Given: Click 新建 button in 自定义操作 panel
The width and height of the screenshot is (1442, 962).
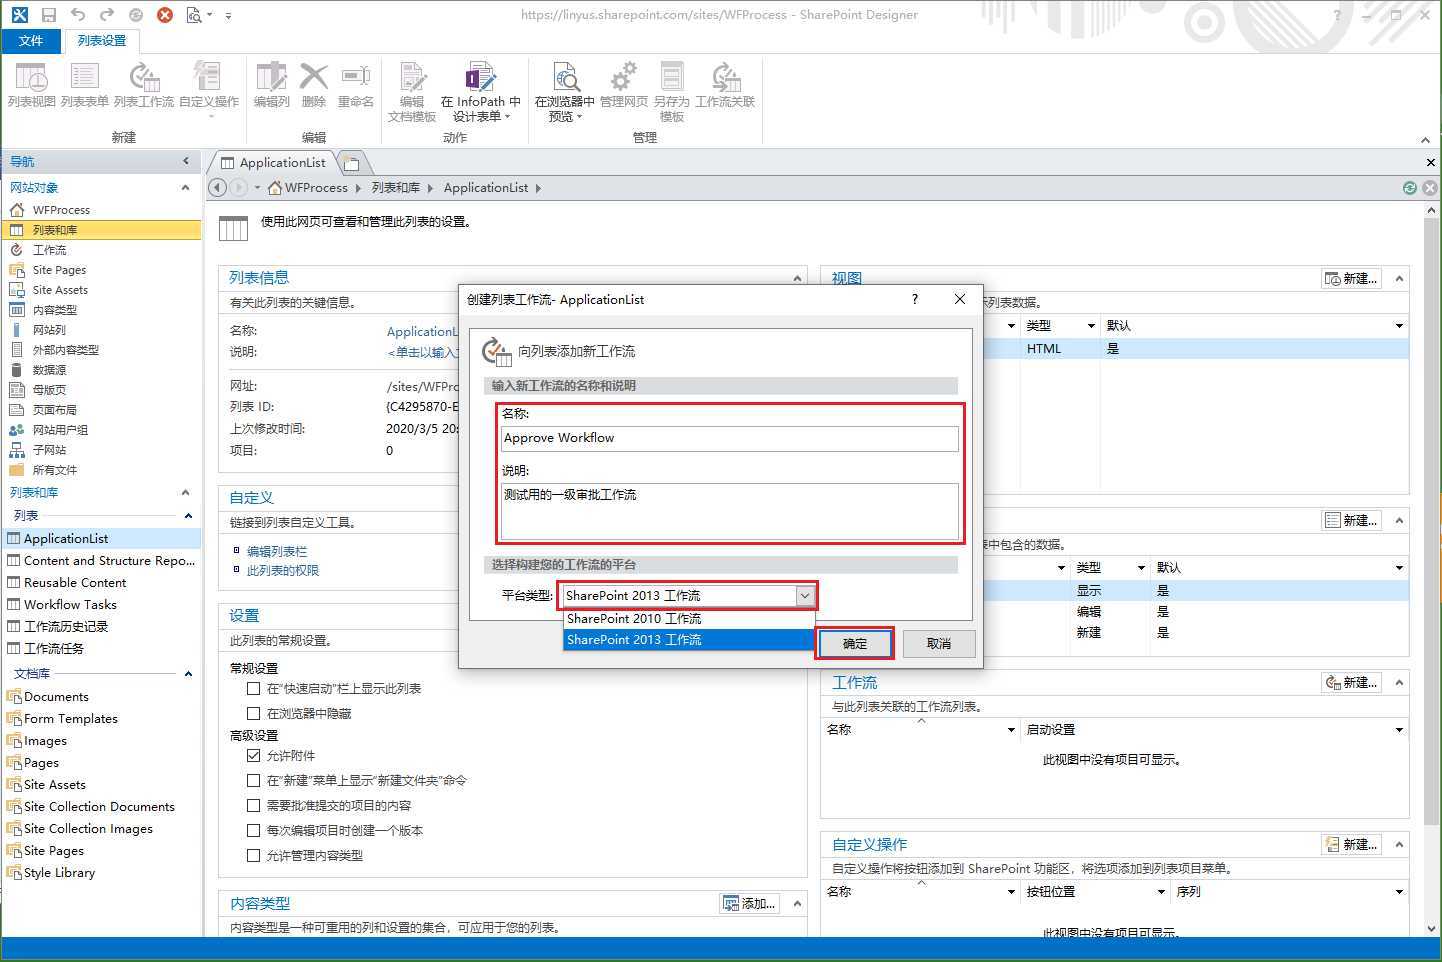Looking at the screenshot, I should click(1351, 844).
